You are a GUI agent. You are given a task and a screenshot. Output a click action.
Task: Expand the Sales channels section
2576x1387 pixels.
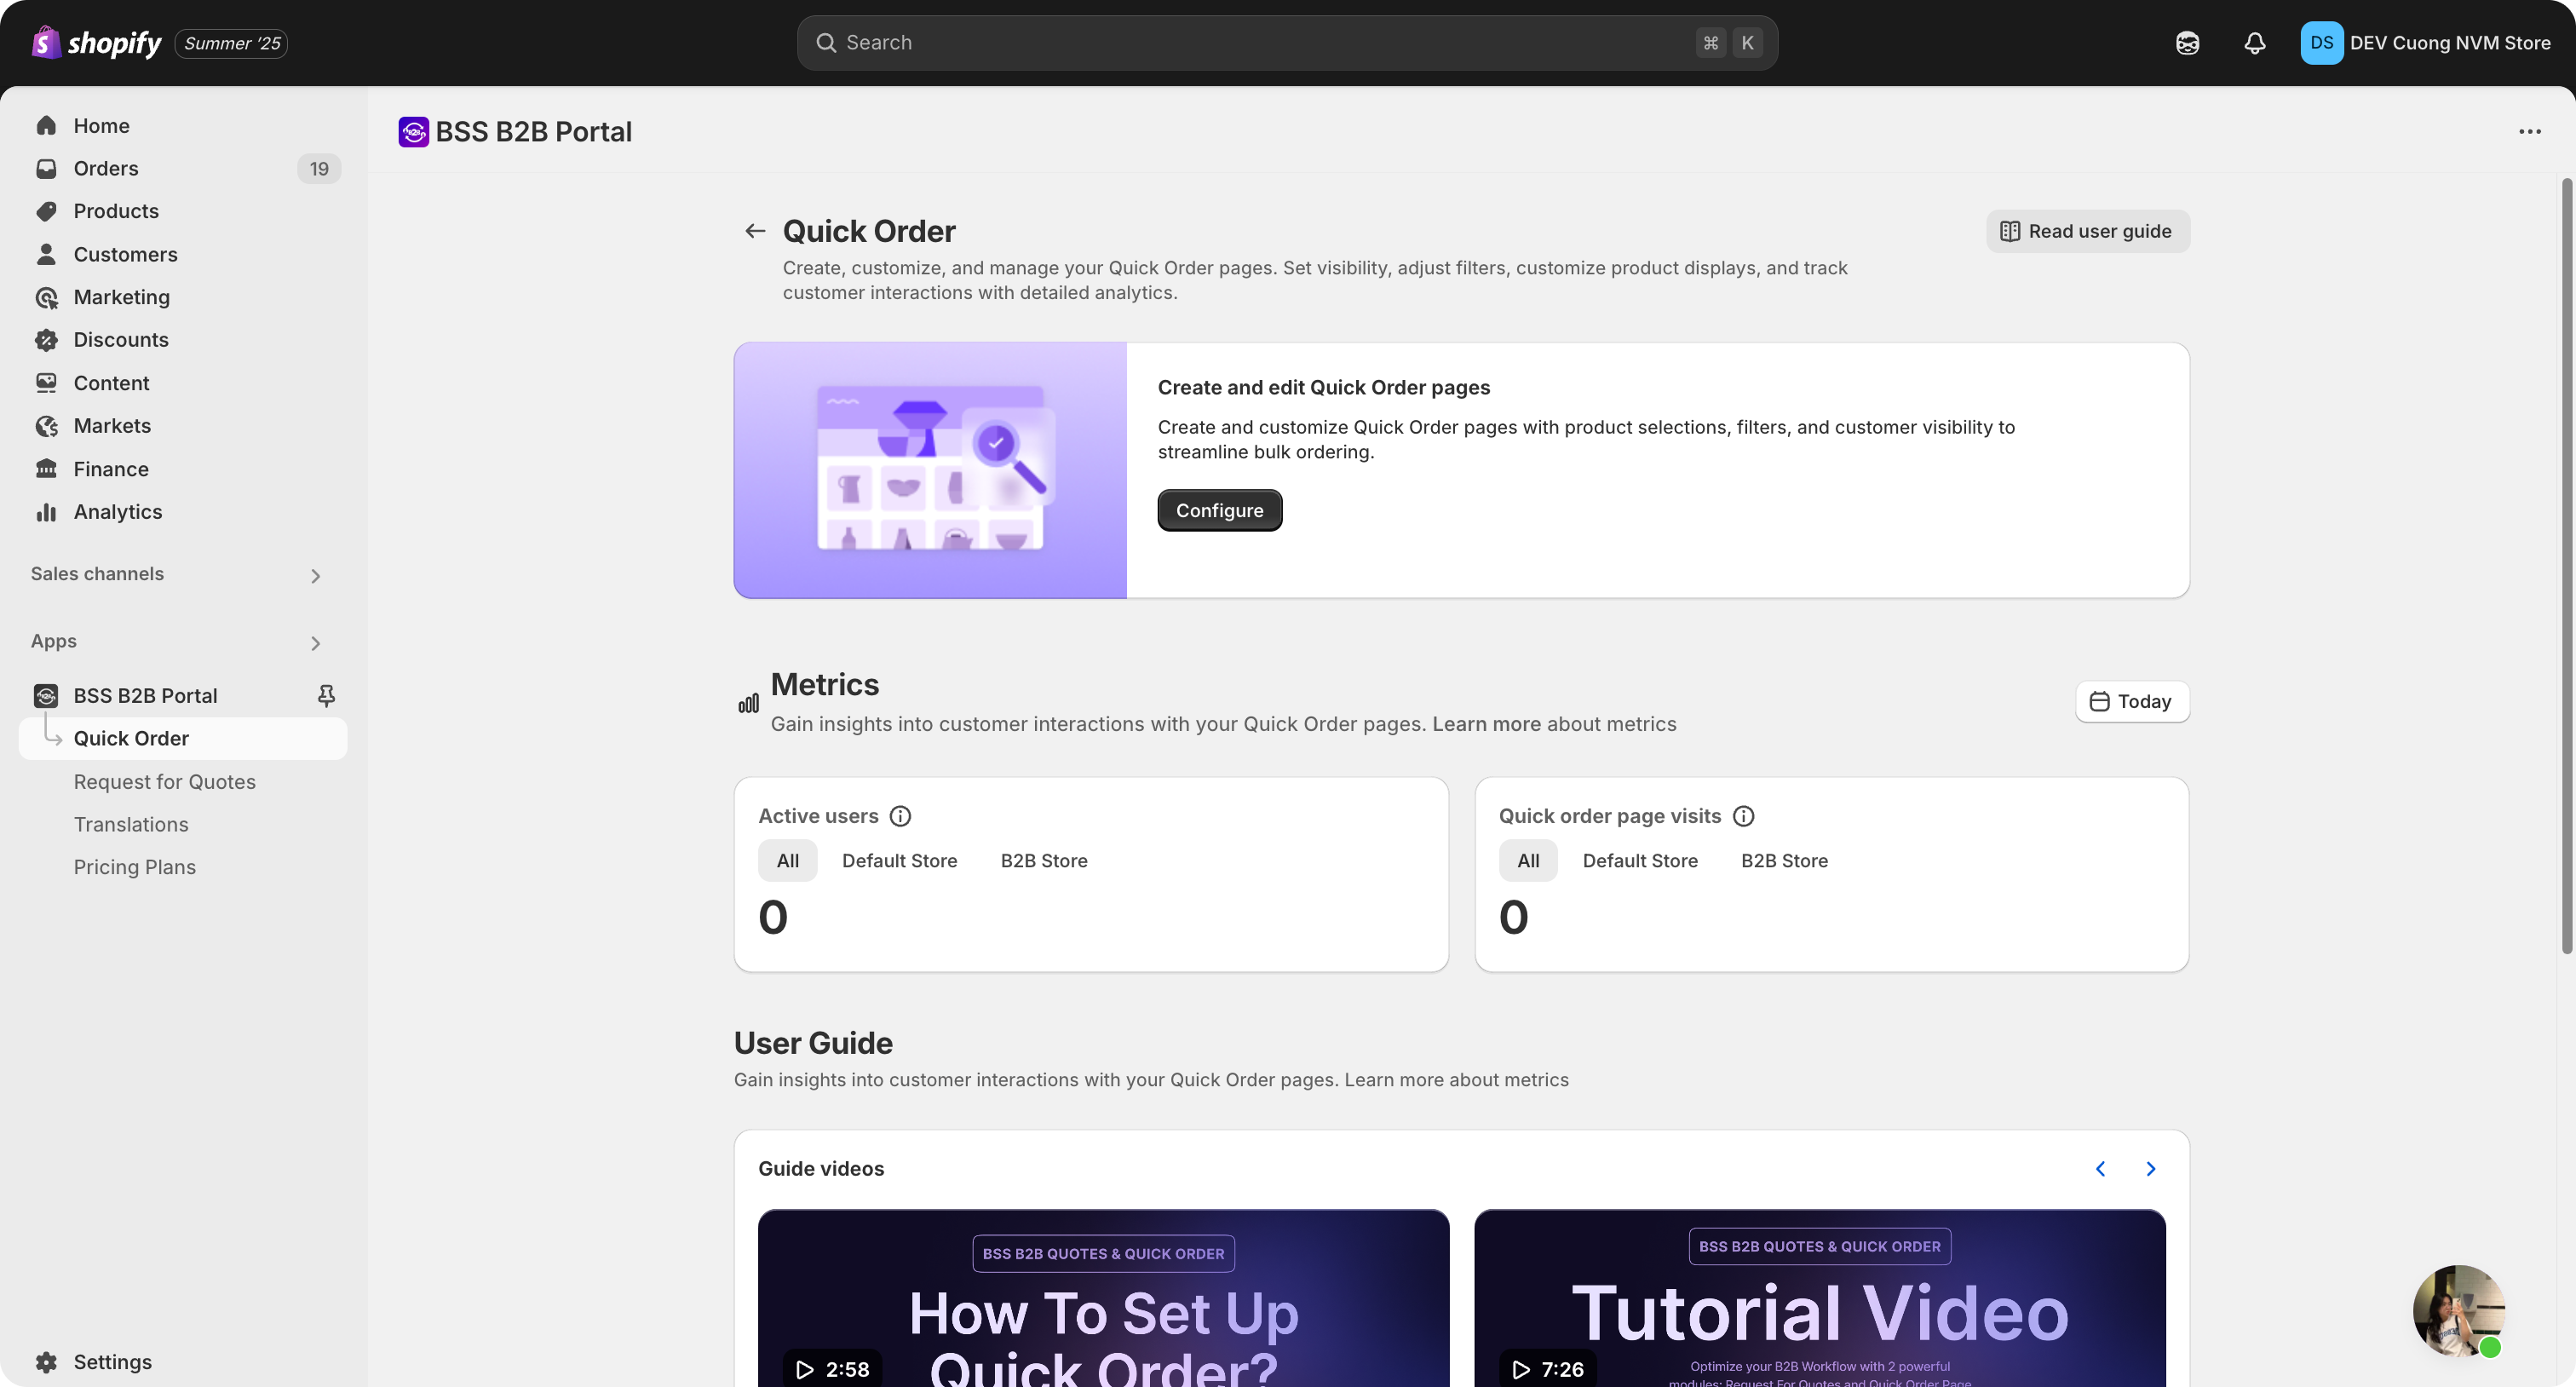coord(315,575)
